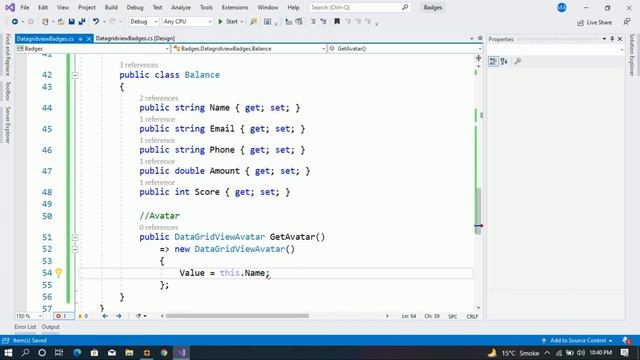Image resolution: width=640 pixels, height=360 pixels.
Task: Click the Property Pages wrench icon
Action: point(518,61)
